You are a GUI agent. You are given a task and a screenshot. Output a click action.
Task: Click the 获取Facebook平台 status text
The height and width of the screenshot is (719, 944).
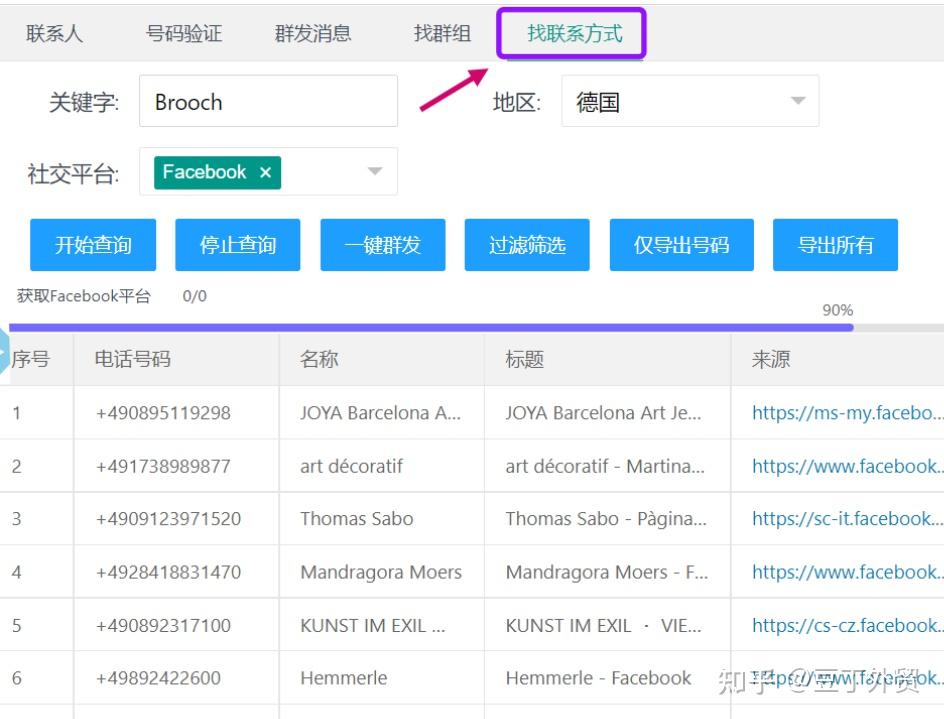pyautogui.click(x=84, y=296)
